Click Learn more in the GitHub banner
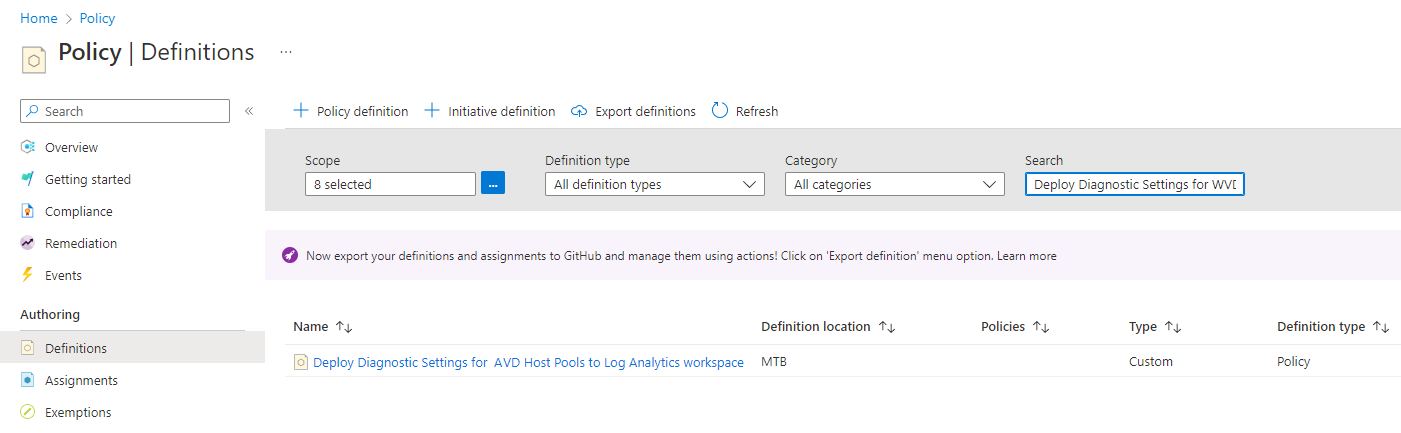 coord(1027,256)
